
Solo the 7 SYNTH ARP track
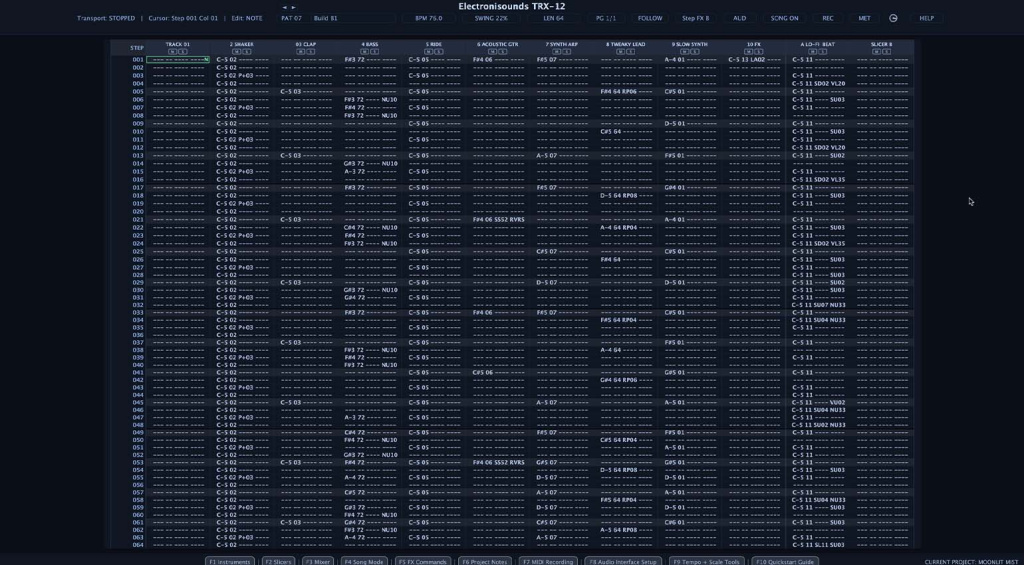pos(565,51)
